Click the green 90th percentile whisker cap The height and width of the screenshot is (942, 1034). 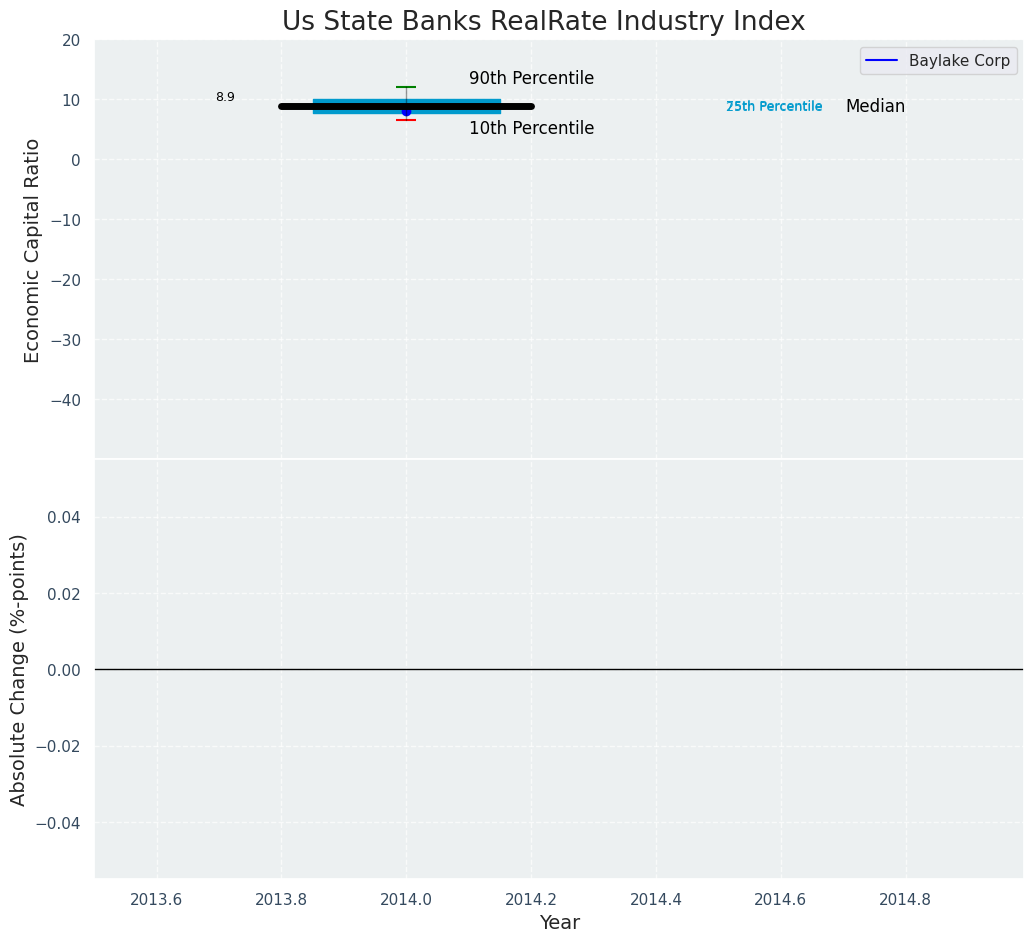click(x=406, y=87)
